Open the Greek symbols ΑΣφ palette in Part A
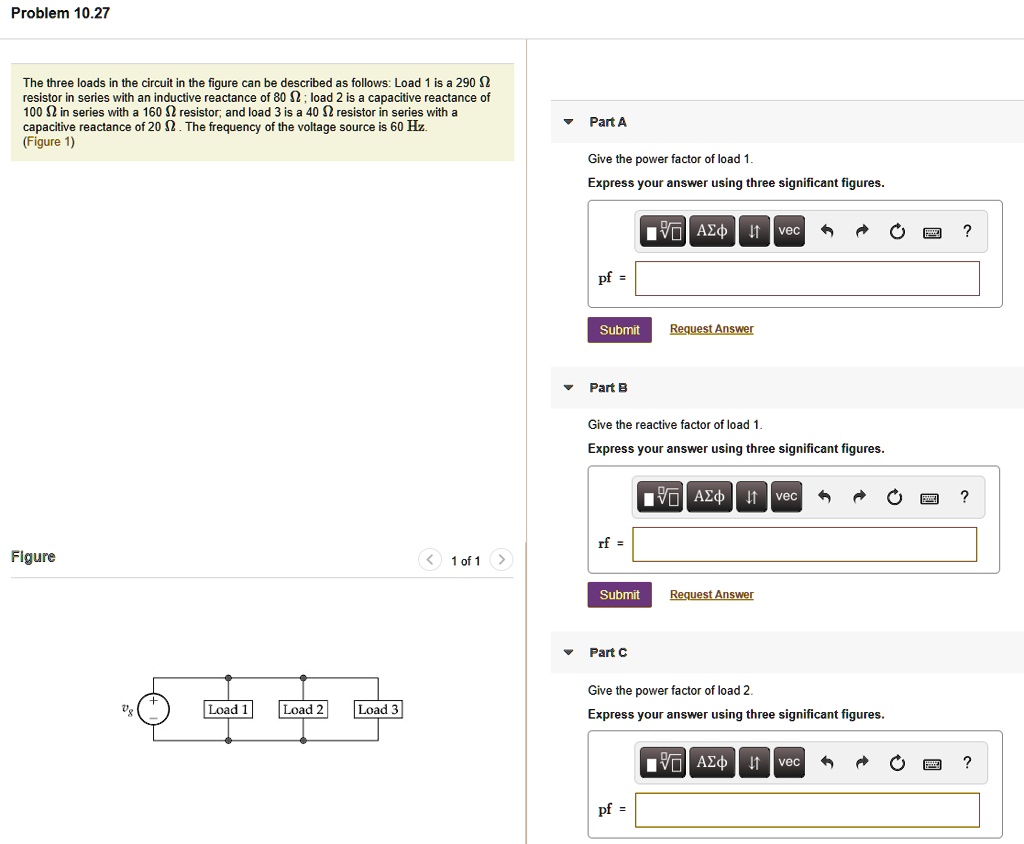This screenshot has height=844, width=1024. 711,230
